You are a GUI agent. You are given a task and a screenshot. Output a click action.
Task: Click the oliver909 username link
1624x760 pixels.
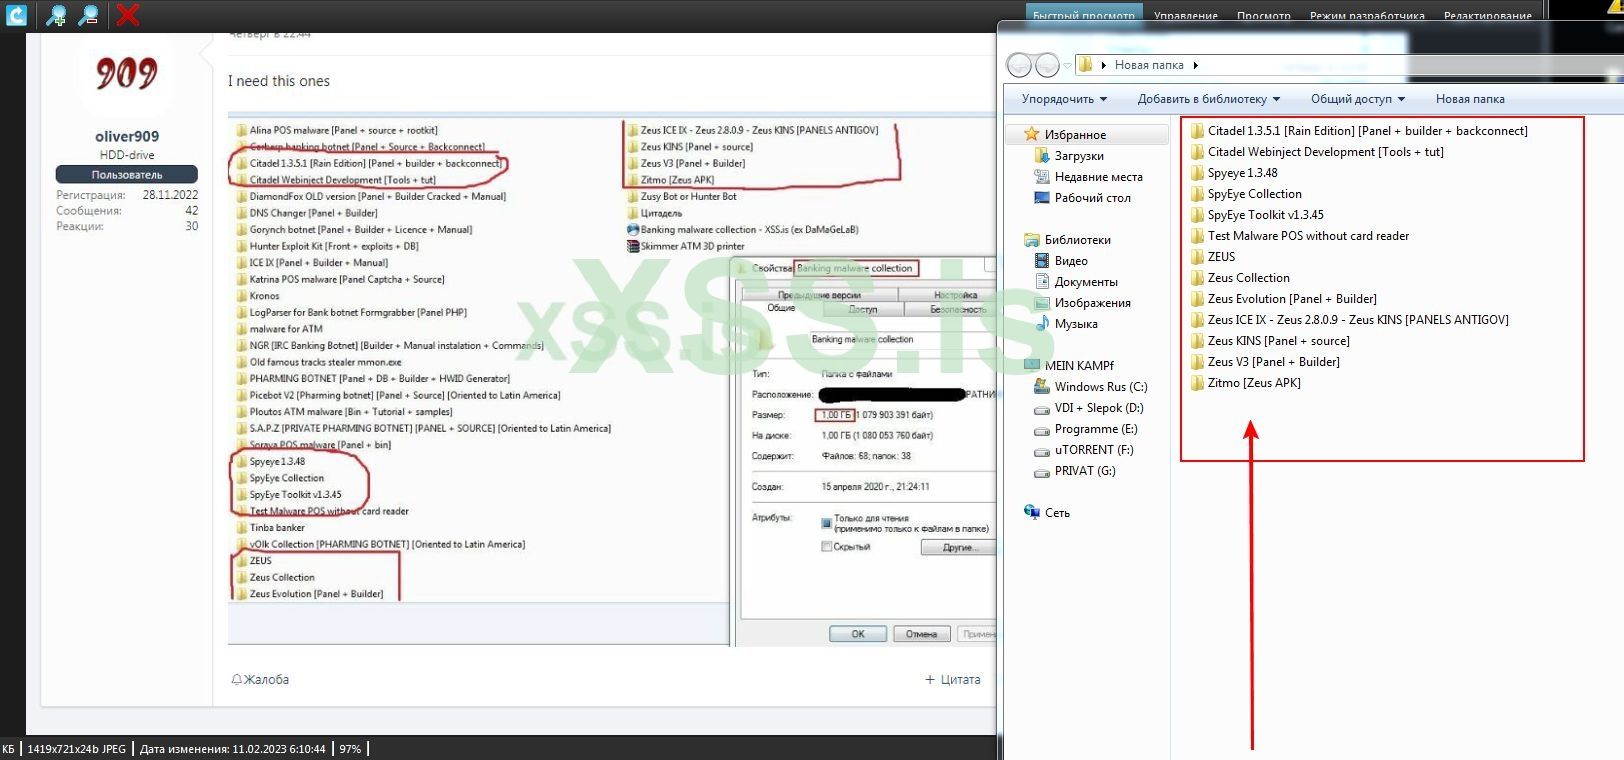click(x=127, y=136)
